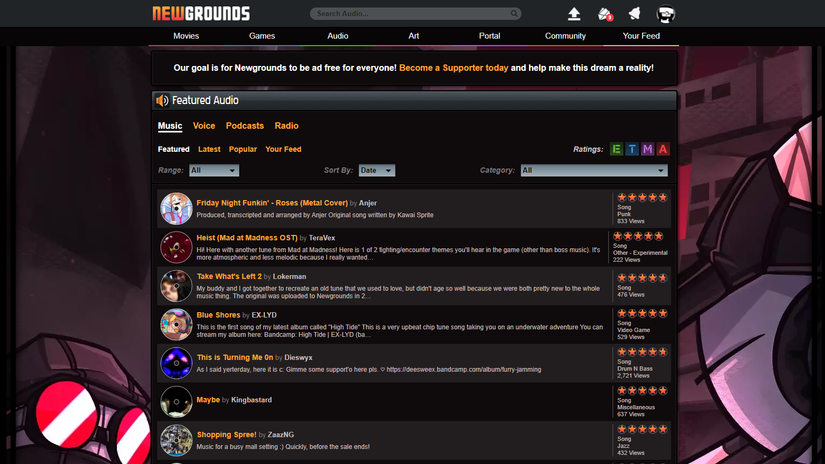Click star rating for Take What's Left 2
Image resolution: width=825 pixels, height=464 pixels.
click(642, 278)
